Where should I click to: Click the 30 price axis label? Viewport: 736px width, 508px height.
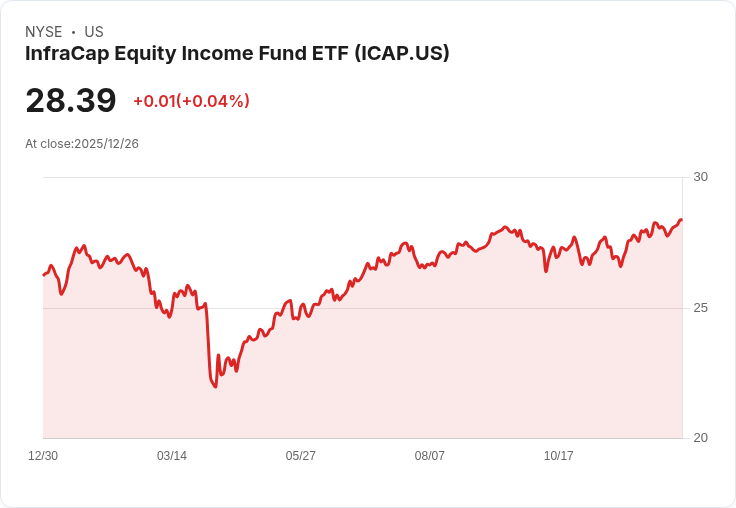(x=700, y=177)
